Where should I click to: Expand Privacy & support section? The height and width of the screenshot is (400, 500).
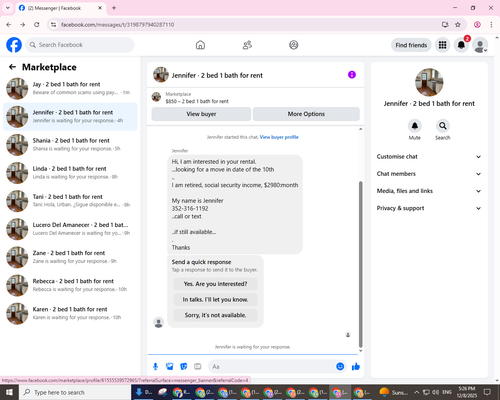(x=429, y=208)
